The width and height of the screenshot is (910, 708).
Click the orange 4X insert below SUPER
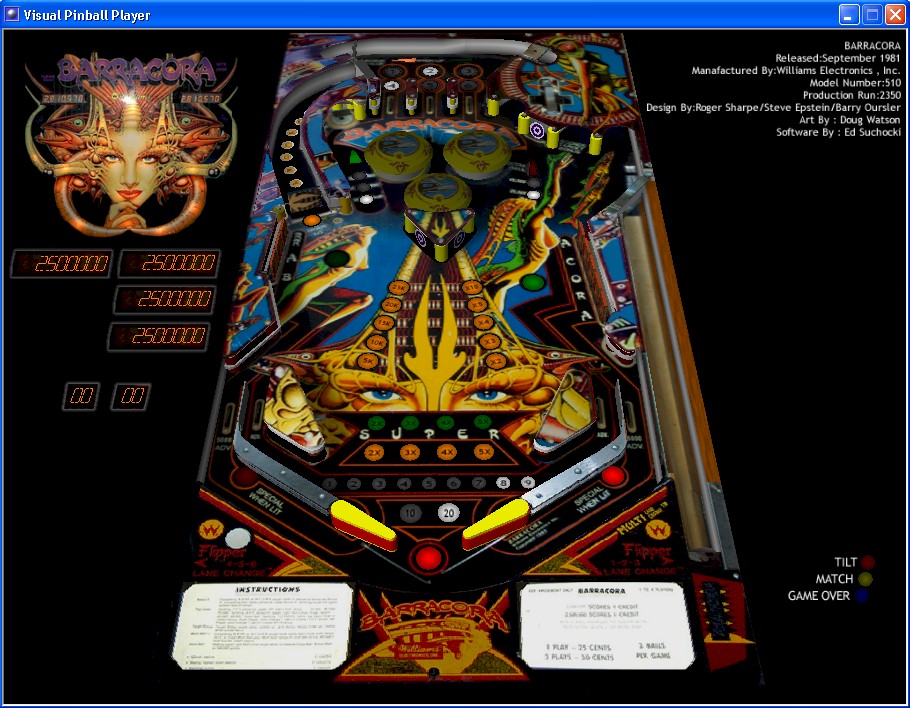[446, 451]
